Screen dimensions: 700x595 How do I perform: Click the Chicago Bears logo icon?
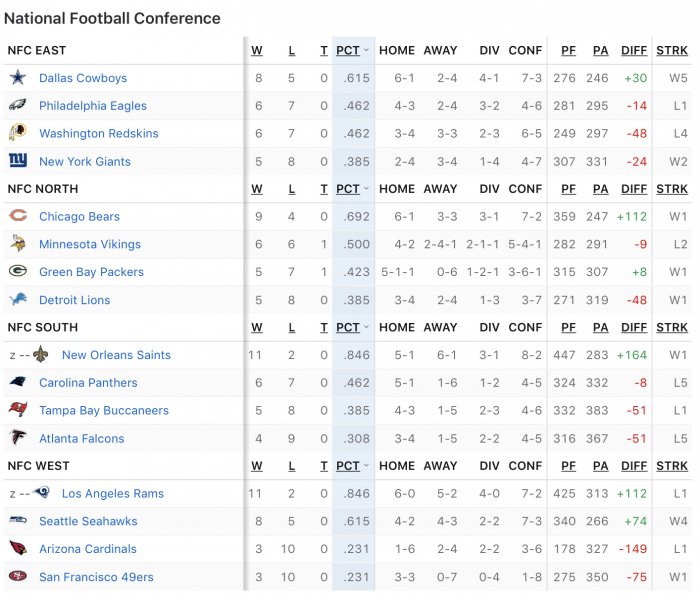click(x=18, y=216)
